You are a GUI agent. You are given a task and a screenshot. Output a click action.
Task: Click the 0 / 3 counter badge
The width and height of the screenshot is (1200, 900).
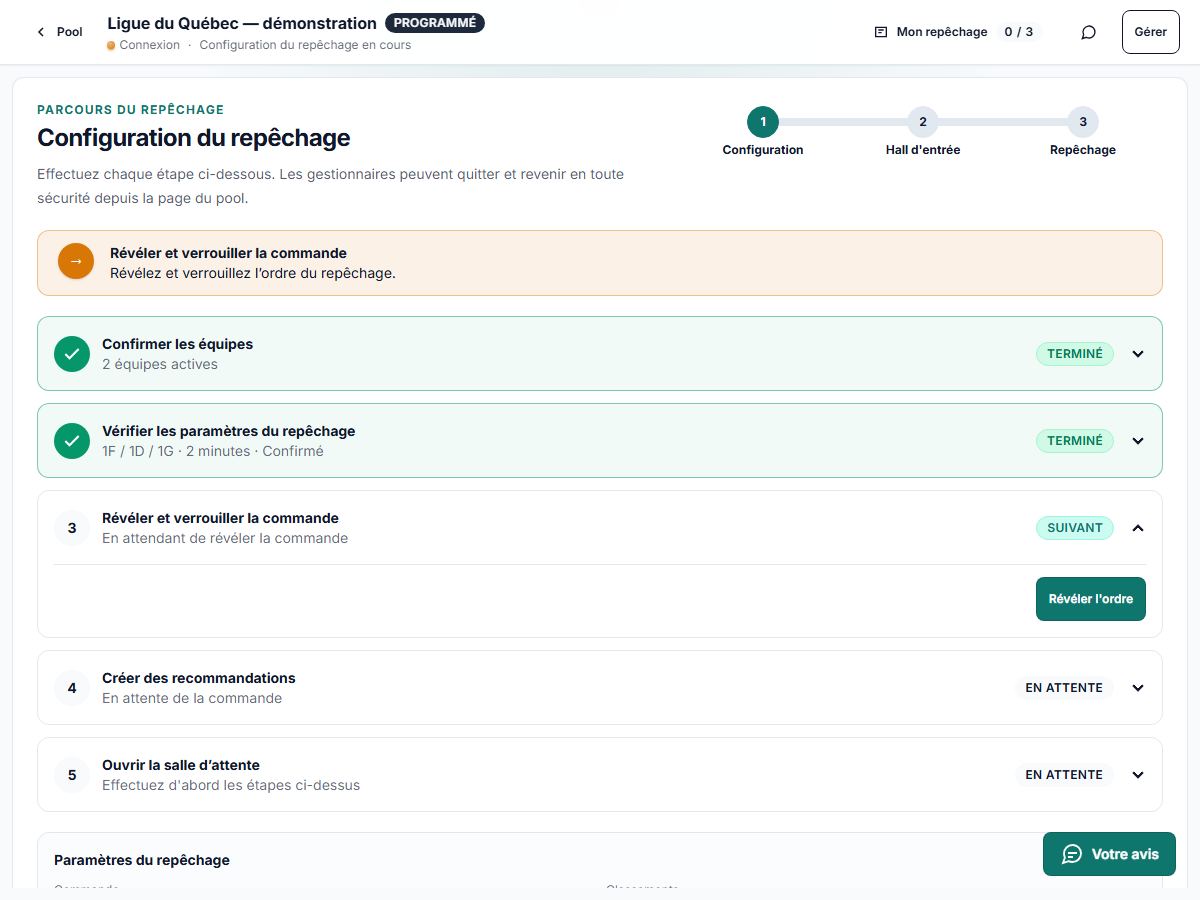[1018, 32]
